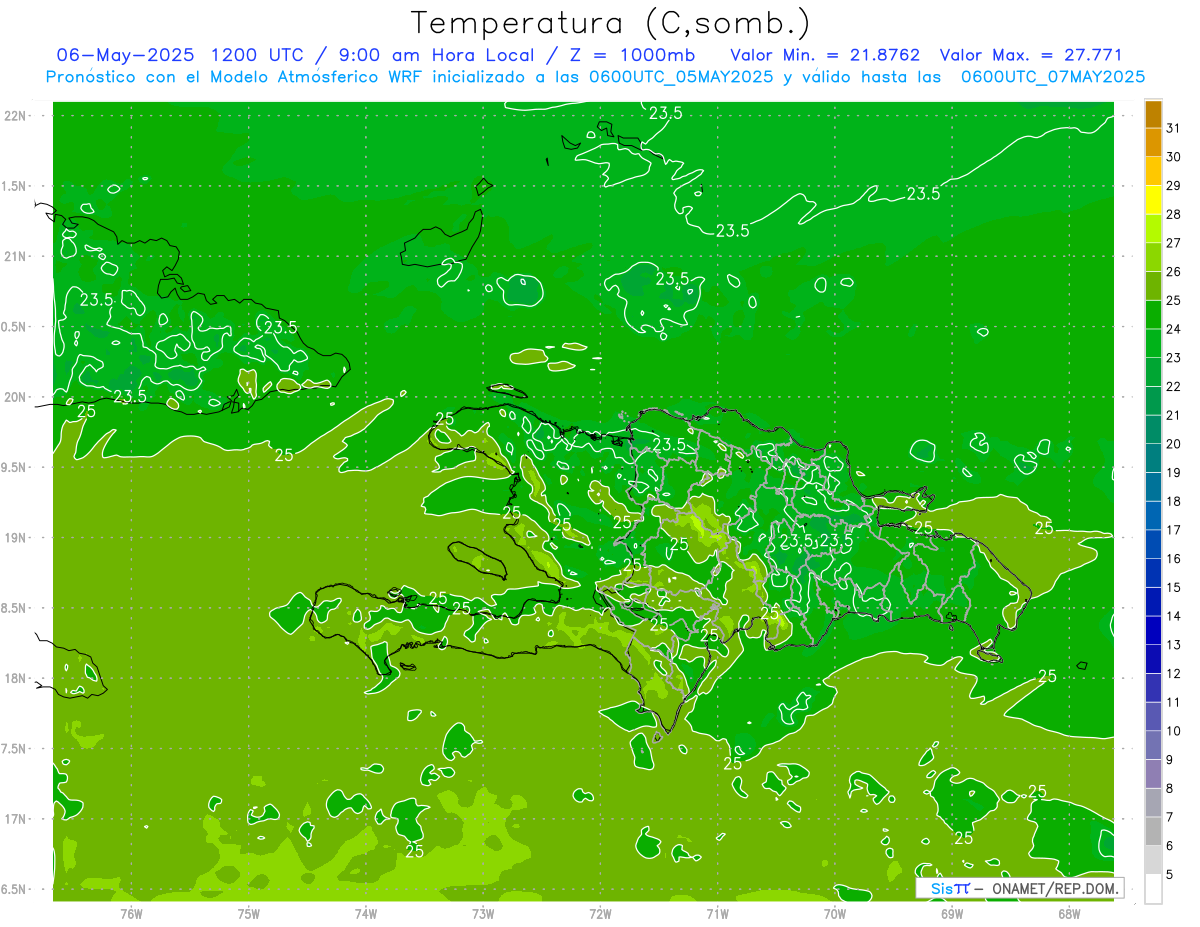
Task: Select the valid-until time "0600UTC_07MAY2025"
Action: 1053,77
